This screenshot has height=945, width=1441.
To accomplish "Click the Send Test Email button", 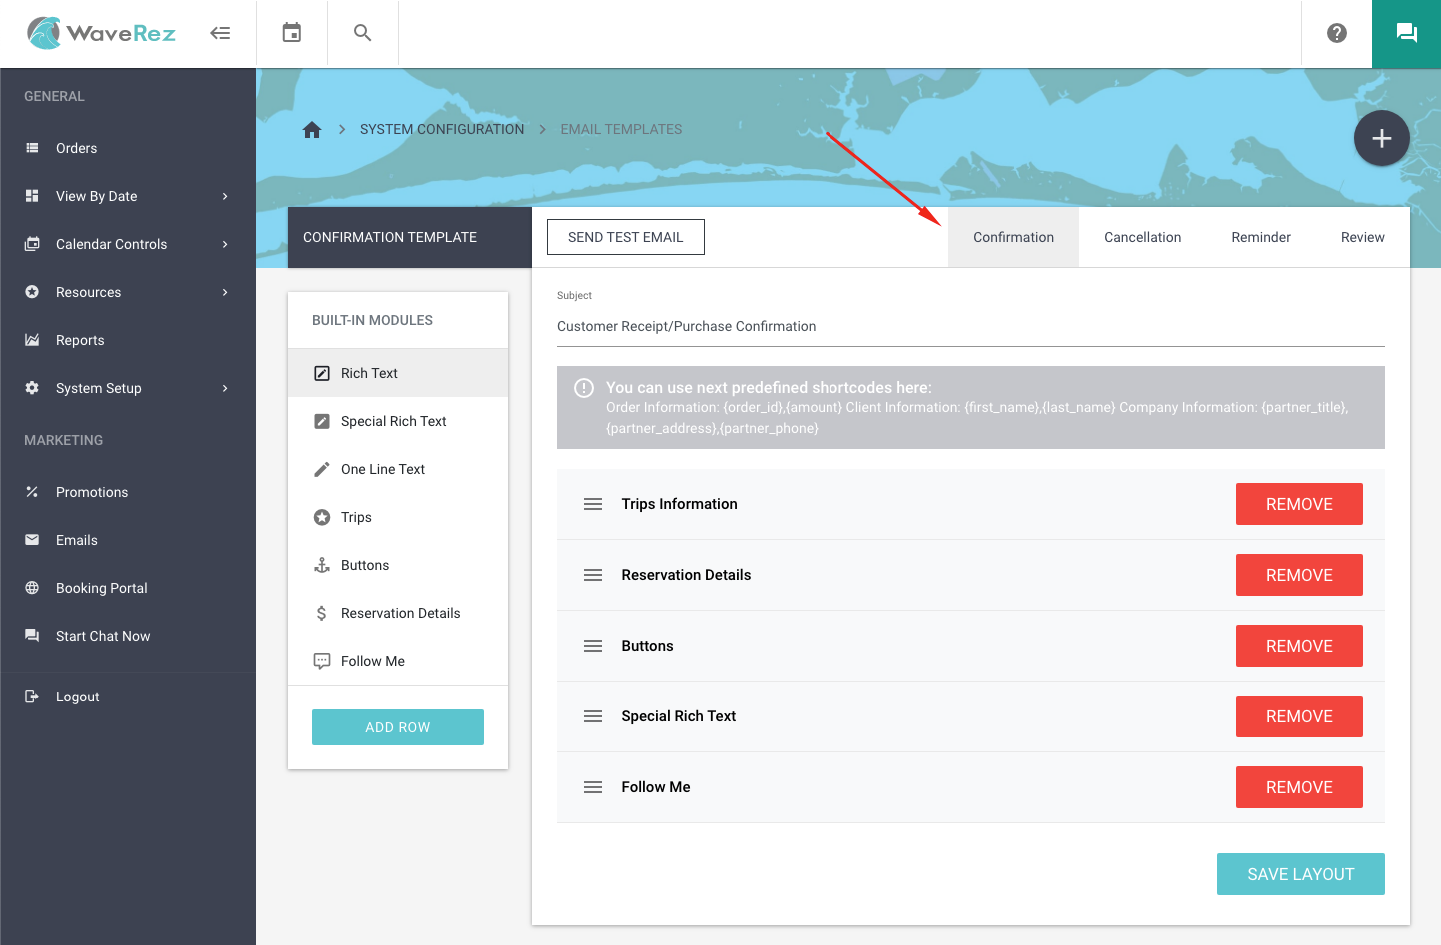I will coord(626,237).
